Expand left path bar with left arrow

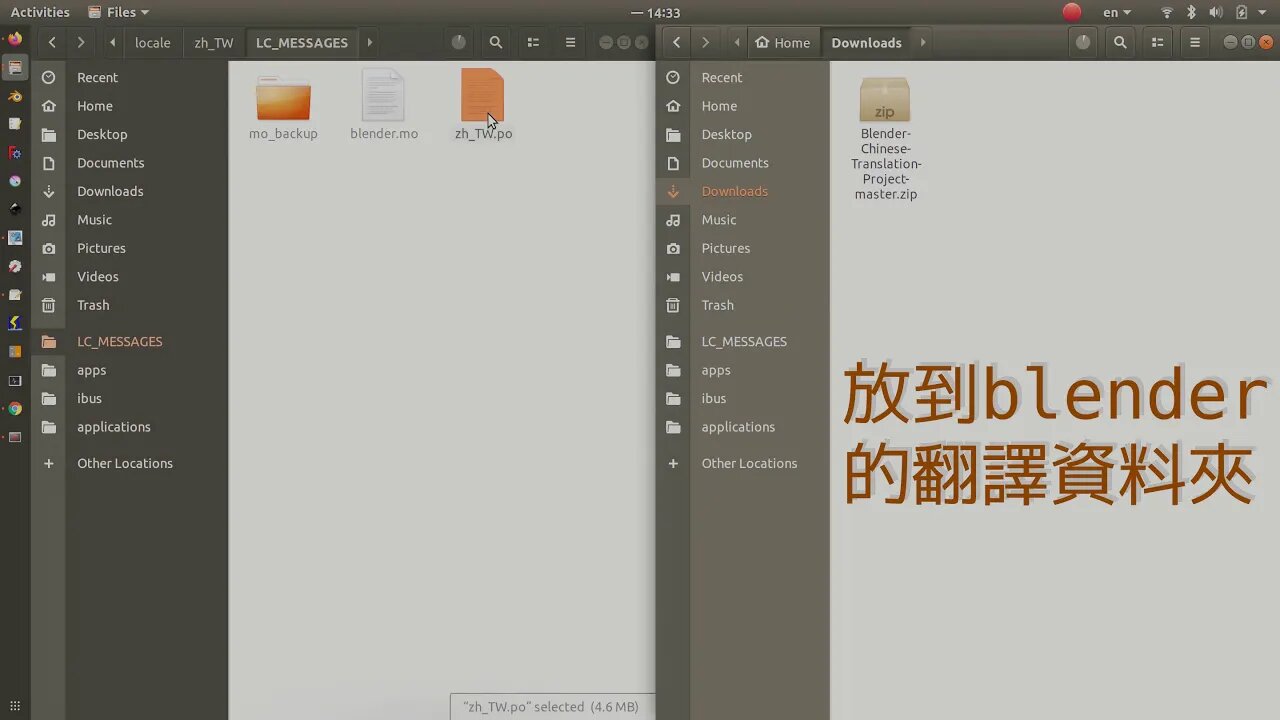point(112,43)
